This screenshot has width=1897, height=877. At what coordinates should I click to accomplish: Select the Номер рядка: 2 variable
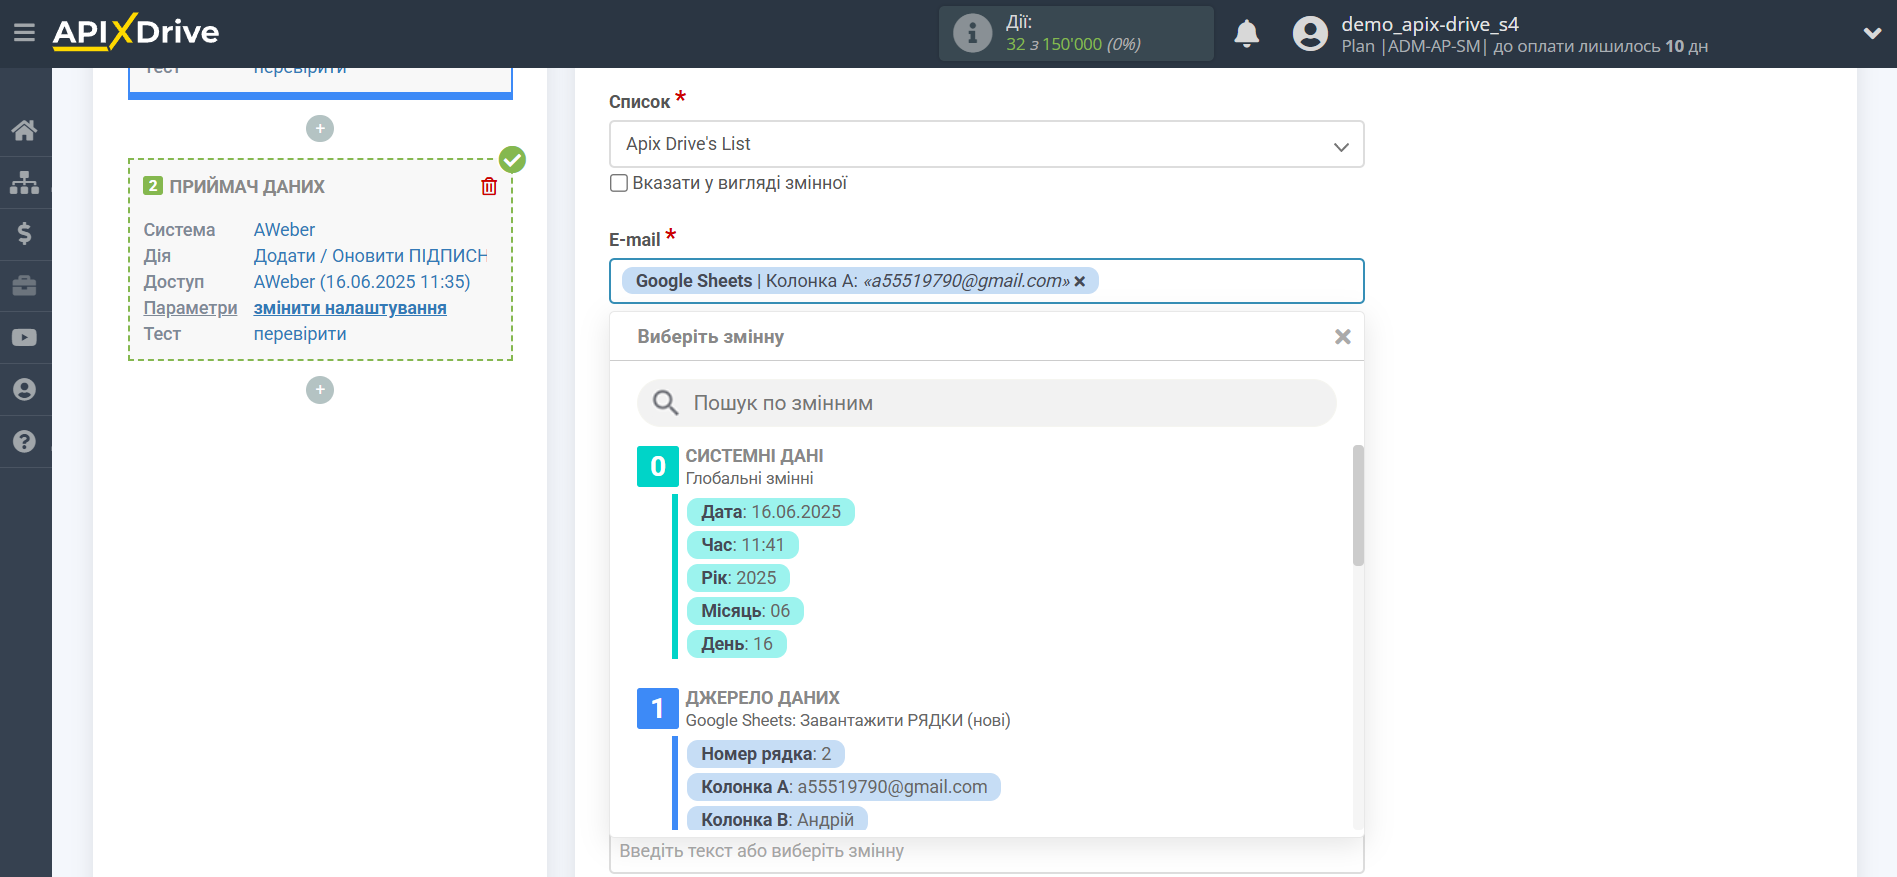pyautogui.click(x=765, y=754)
